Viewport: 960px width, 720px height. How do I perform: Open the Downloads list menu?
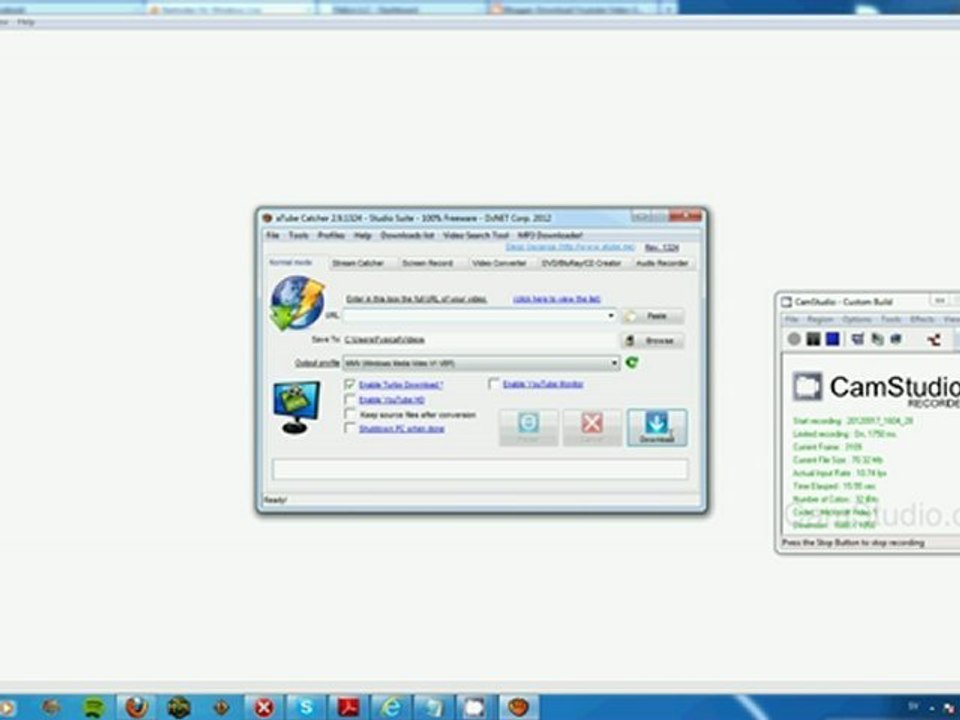(407, 235)
